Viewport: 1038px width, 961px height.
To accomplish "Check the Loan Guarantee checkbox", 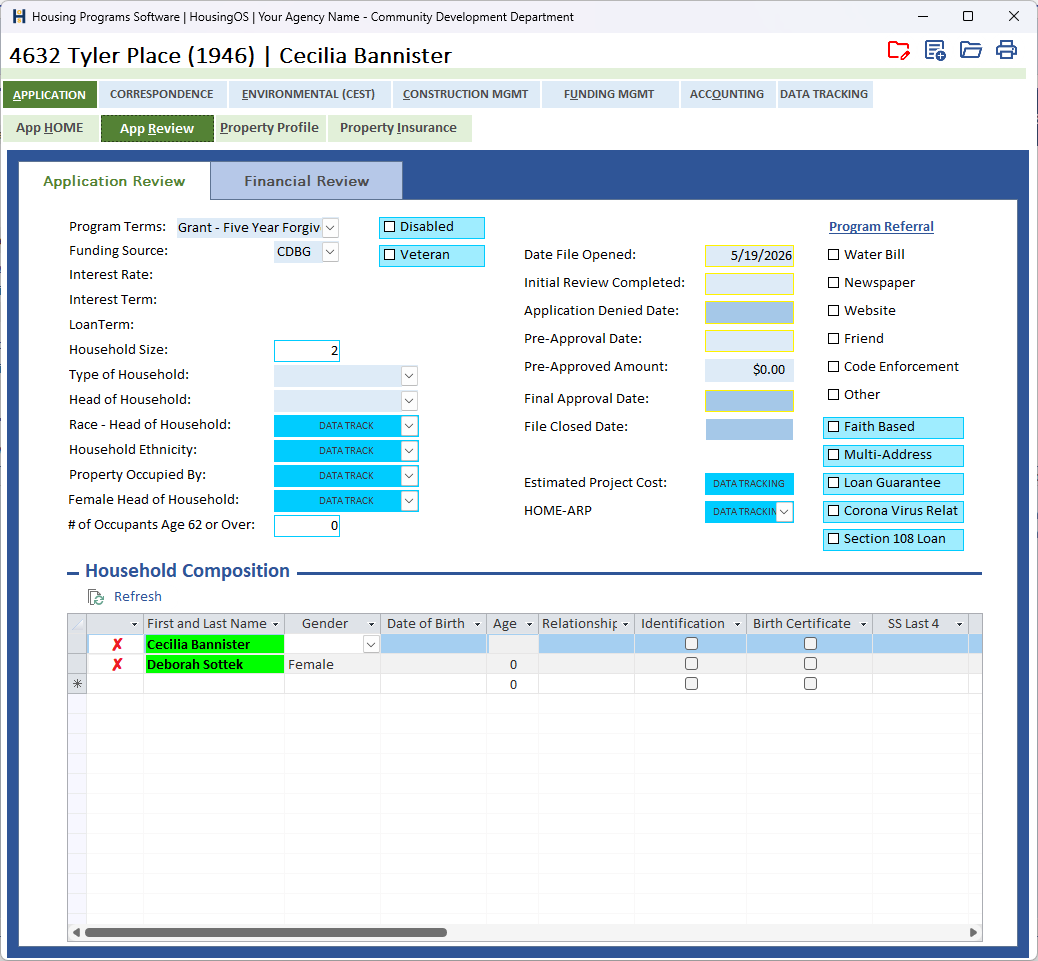I will click(833, 482).
